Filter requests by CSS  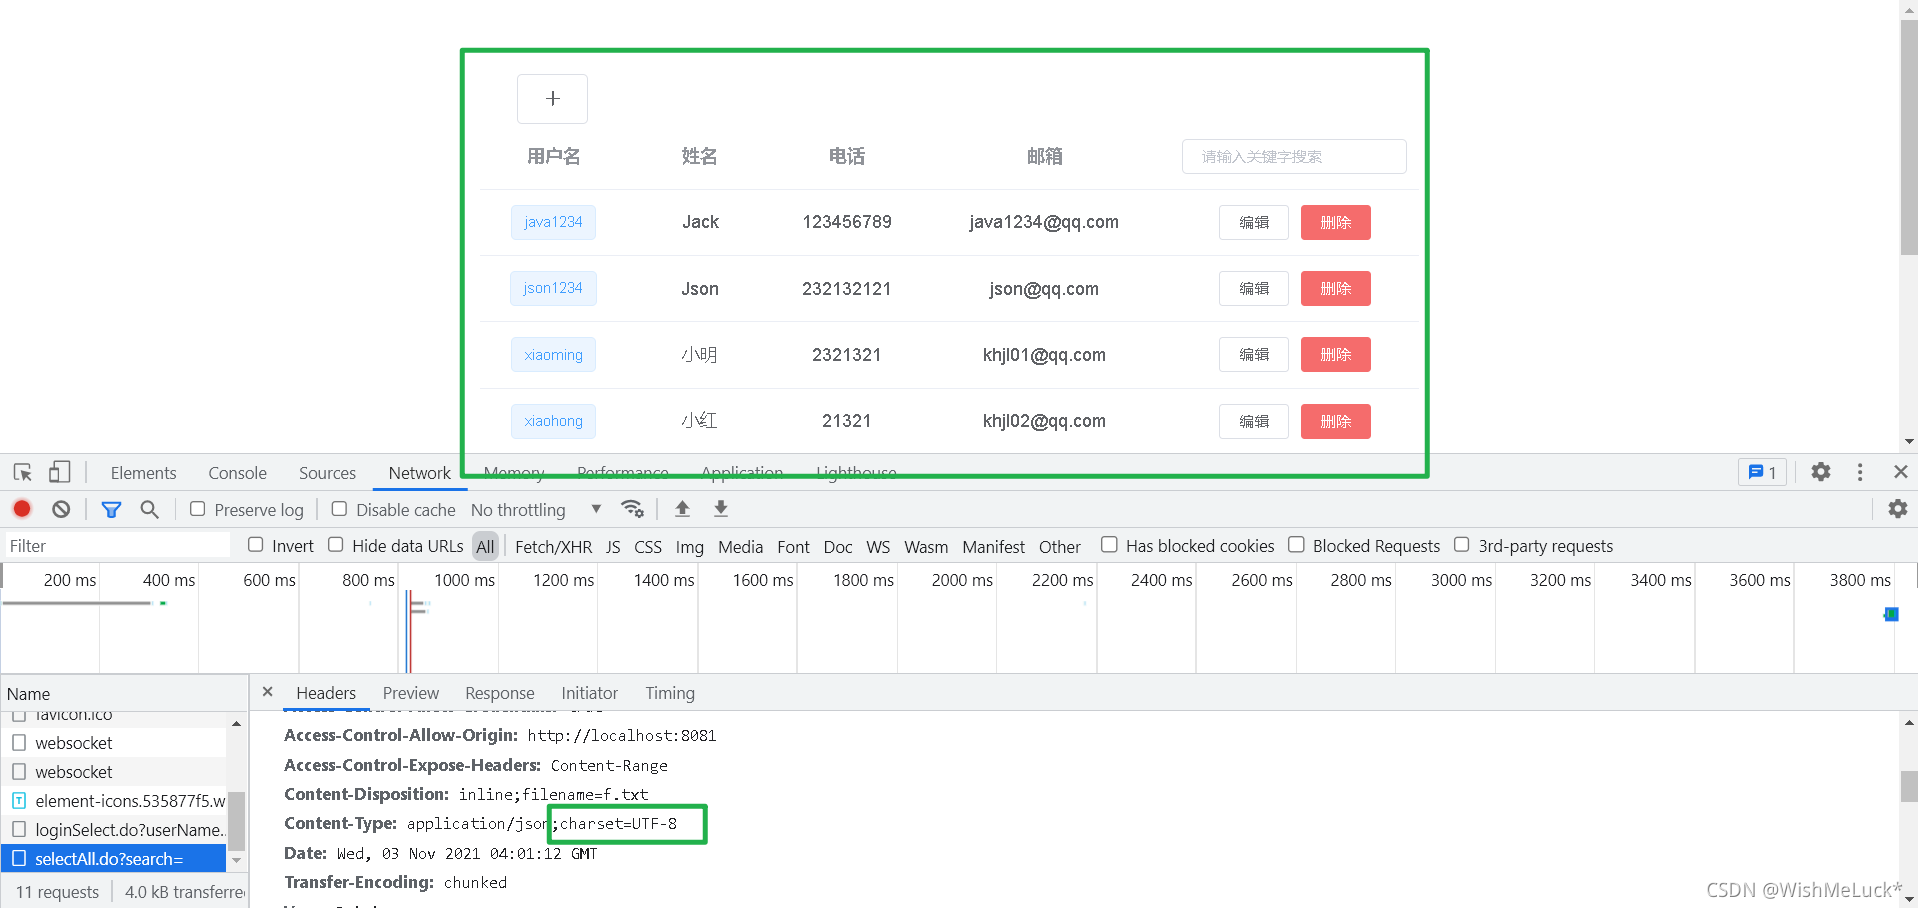[x=648, y=547]
